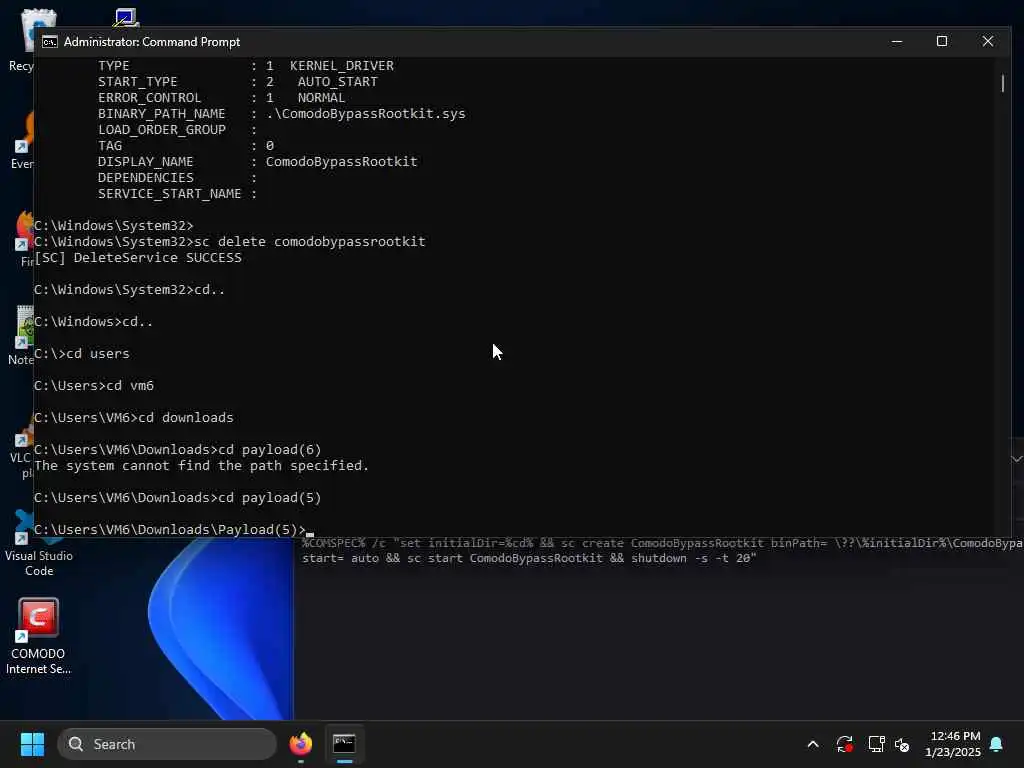Image resolution: width=1024 pixels, height=768 pixels.
Task: Click background window %COMSPEC% command text
Action: coord(662,543)
